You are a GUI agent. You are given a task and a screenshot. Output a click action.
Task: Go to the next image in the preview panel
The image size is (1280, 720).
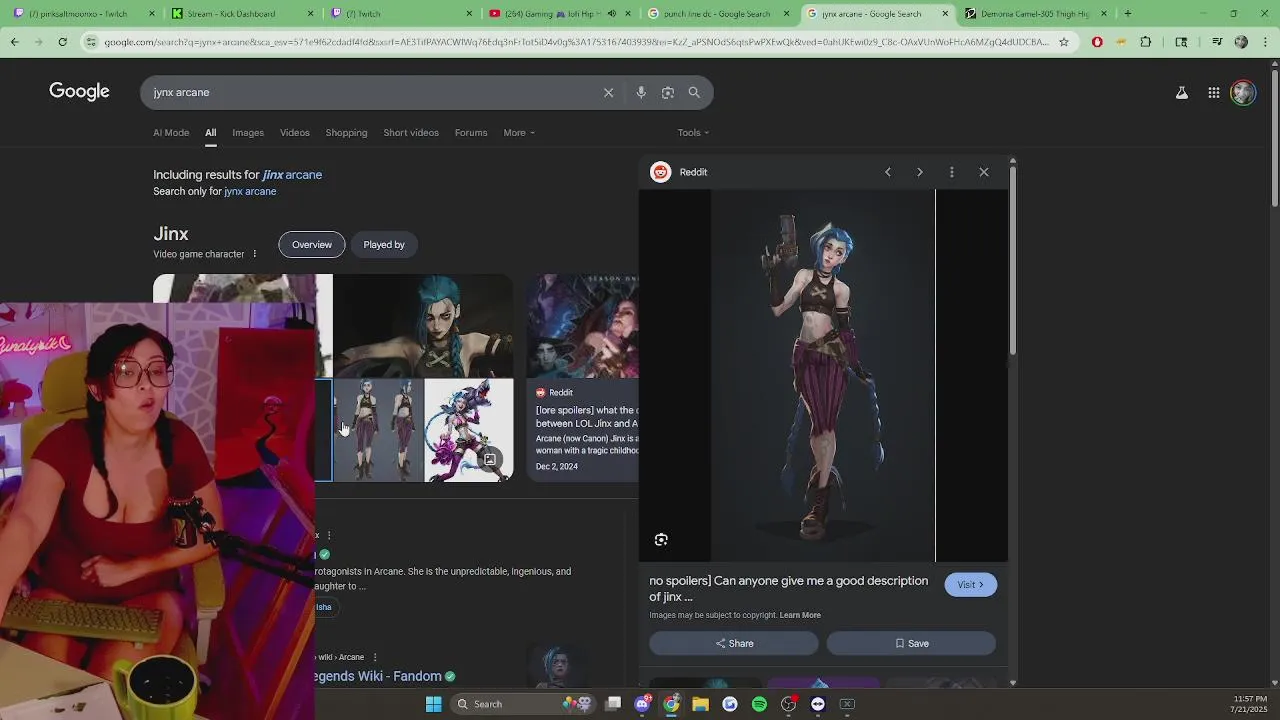(920, 172)
